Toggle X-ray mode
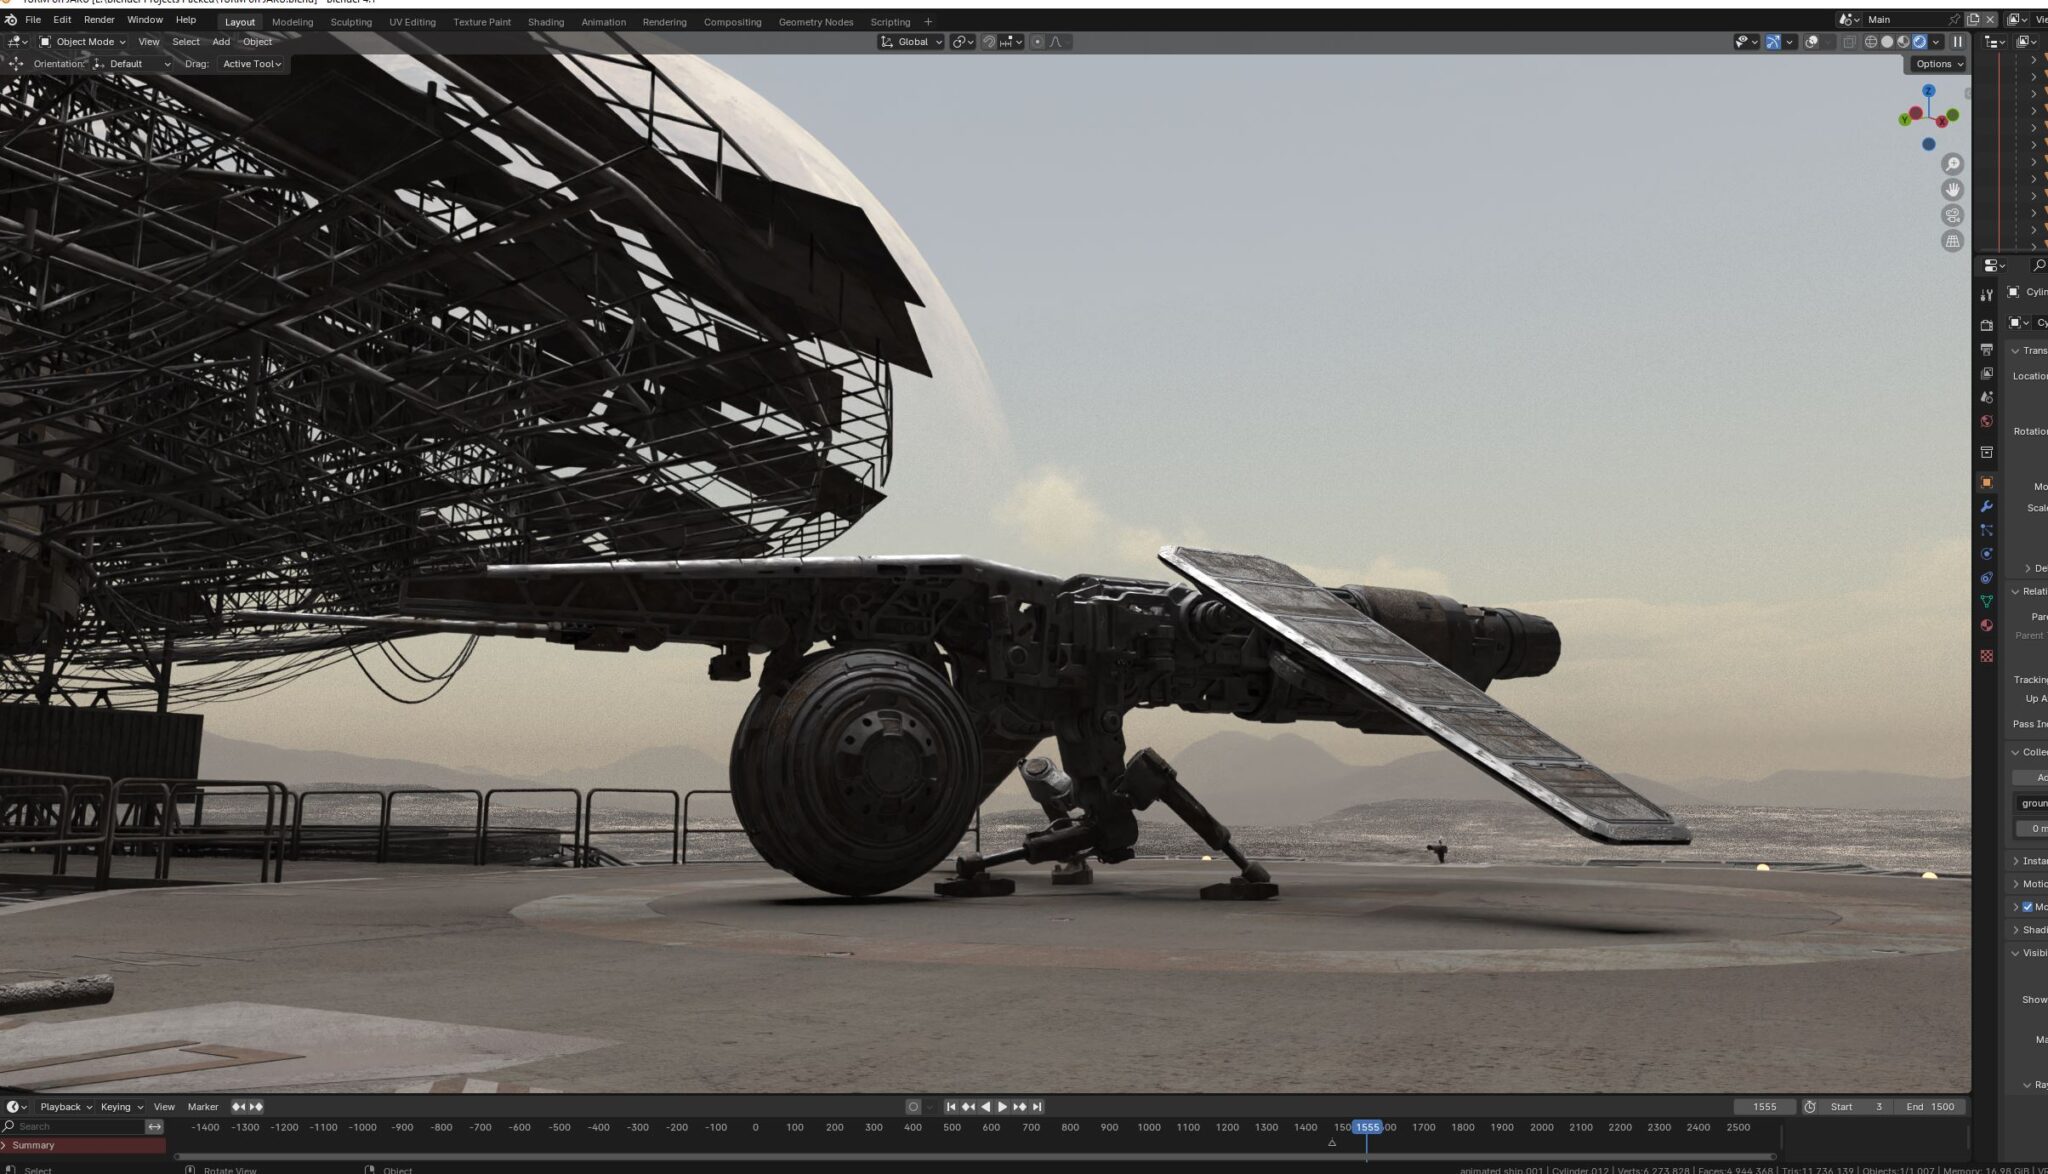Image resolution: width=2048 pixels, height=1174 pixels. [1849, 42]
